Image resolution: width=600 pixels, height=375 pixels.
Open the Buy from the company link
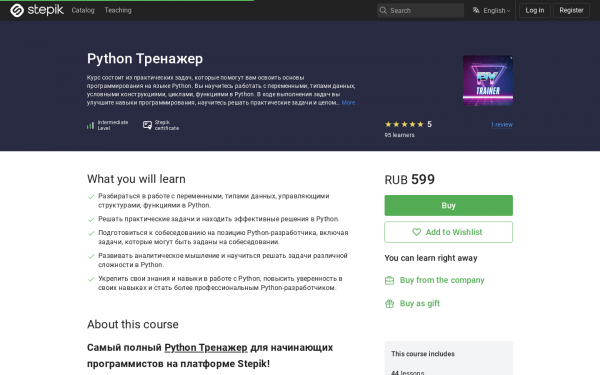442,280
